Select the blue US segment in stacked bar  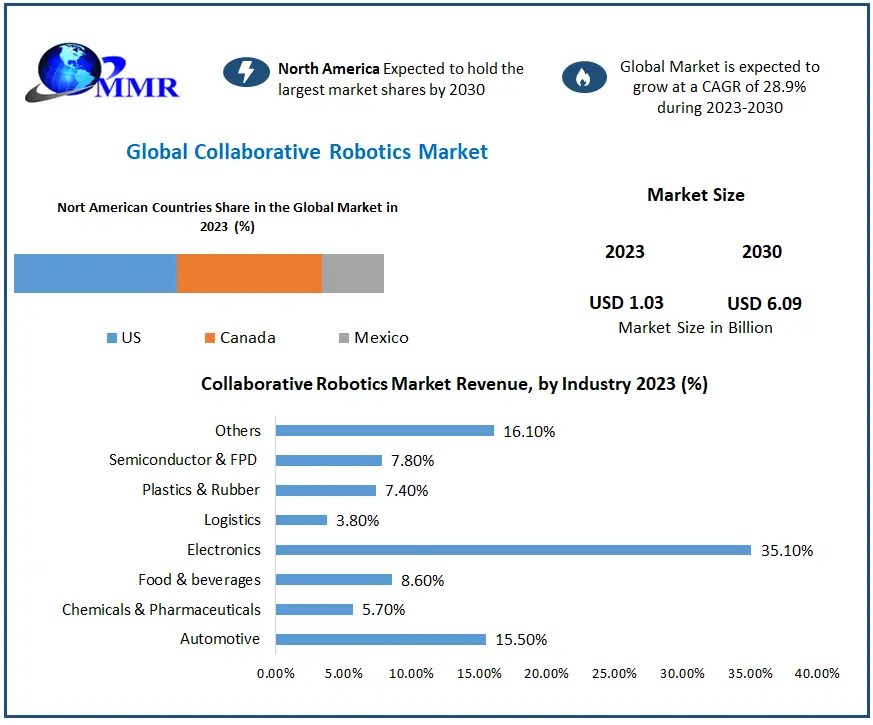coord(95,272)
